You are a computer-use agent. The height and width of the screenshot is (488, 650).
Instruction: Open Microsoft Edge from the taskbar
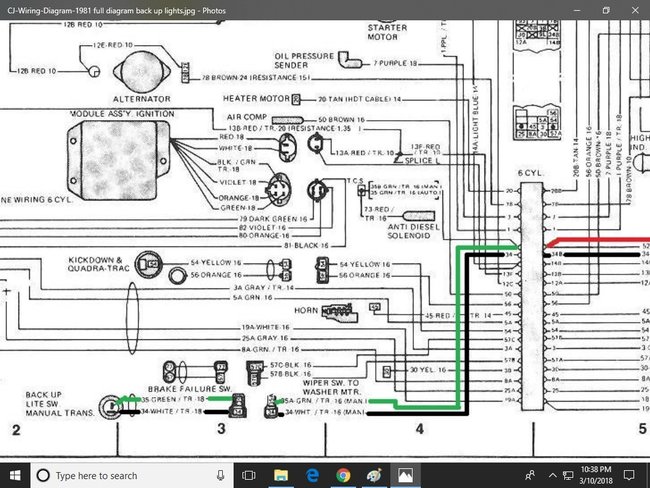[312, 475]
